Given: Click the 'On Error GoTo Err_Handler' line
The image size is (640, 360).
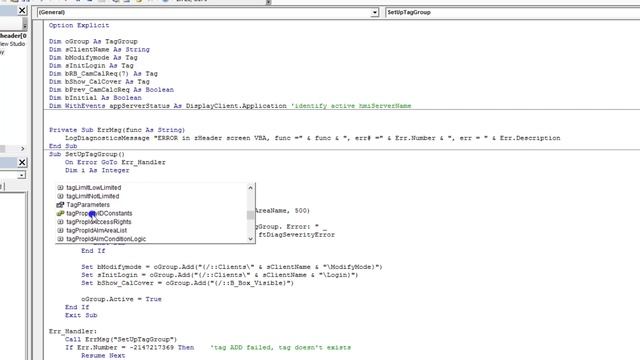Looking at the screenshot, I should point(115,162).
